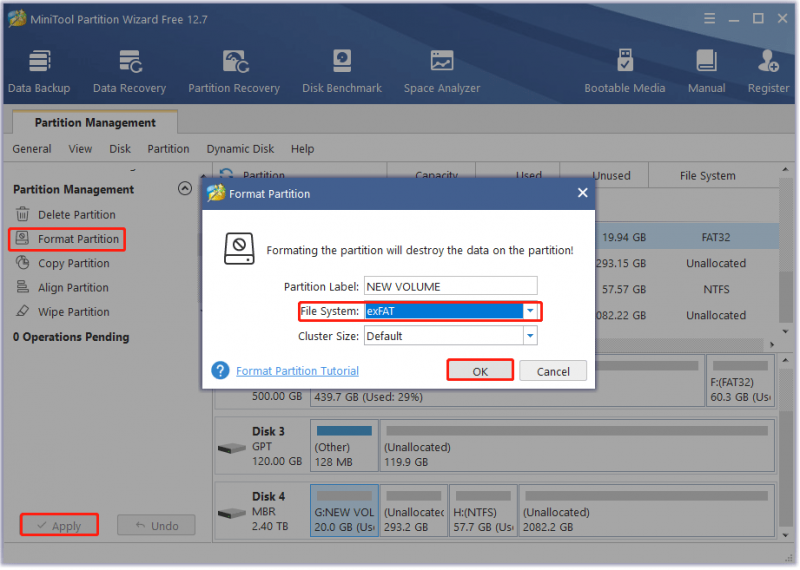Start the Disk Benchmark tool
This screenshot has height=570, width=800.
(341, 71)
